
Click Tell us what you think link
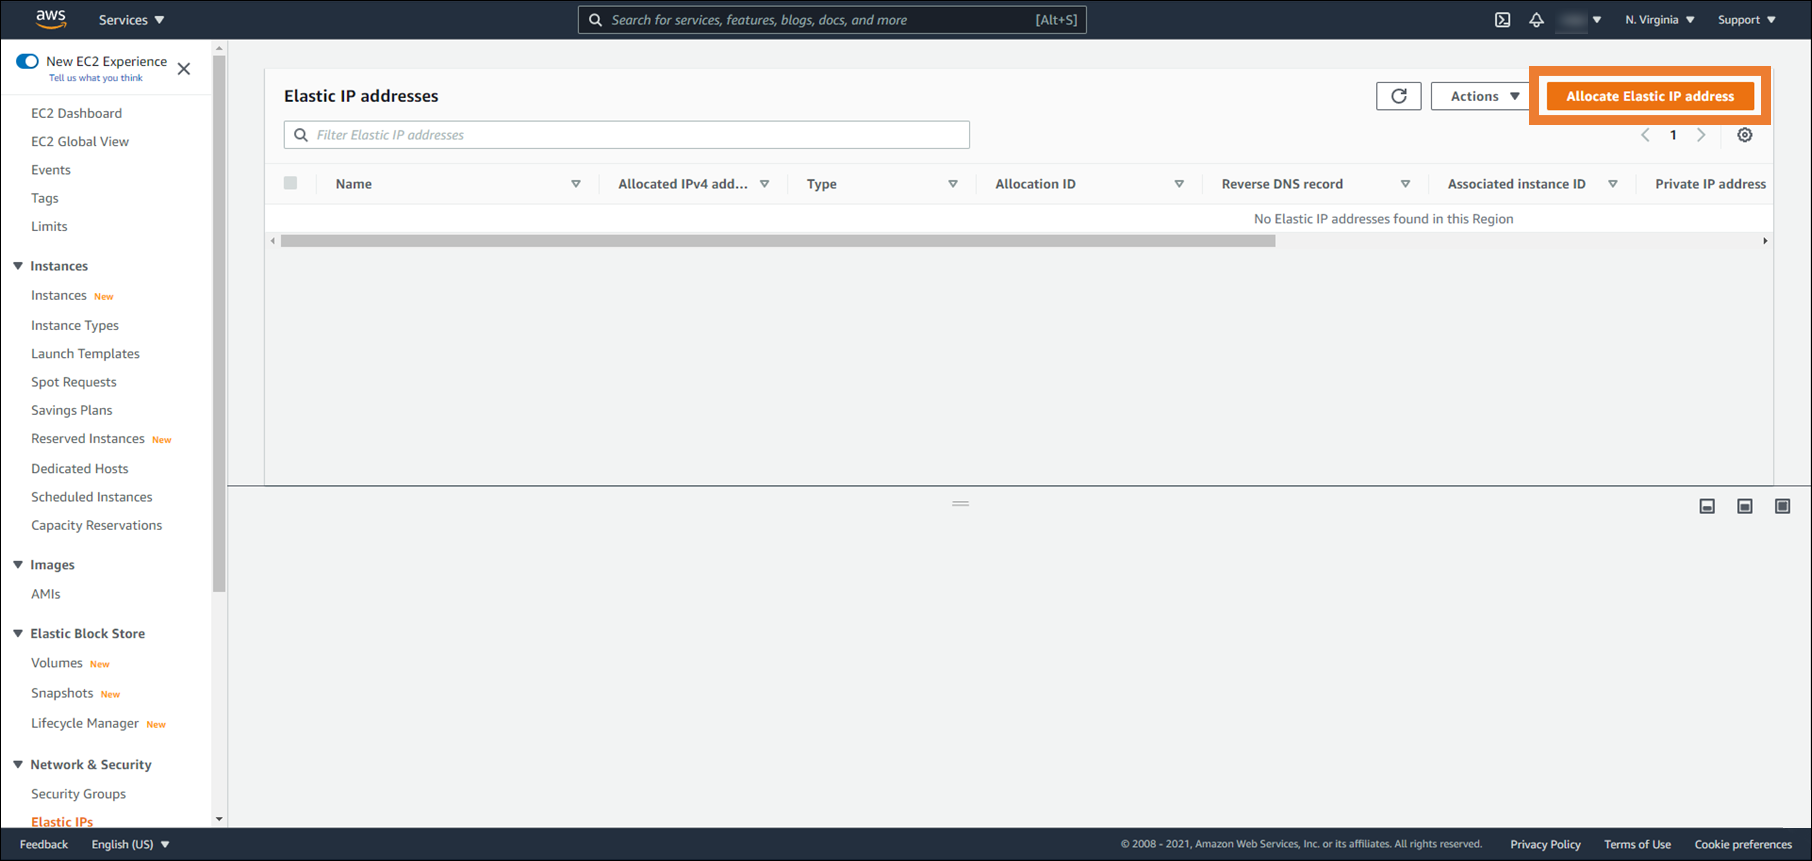pos(96,78)
